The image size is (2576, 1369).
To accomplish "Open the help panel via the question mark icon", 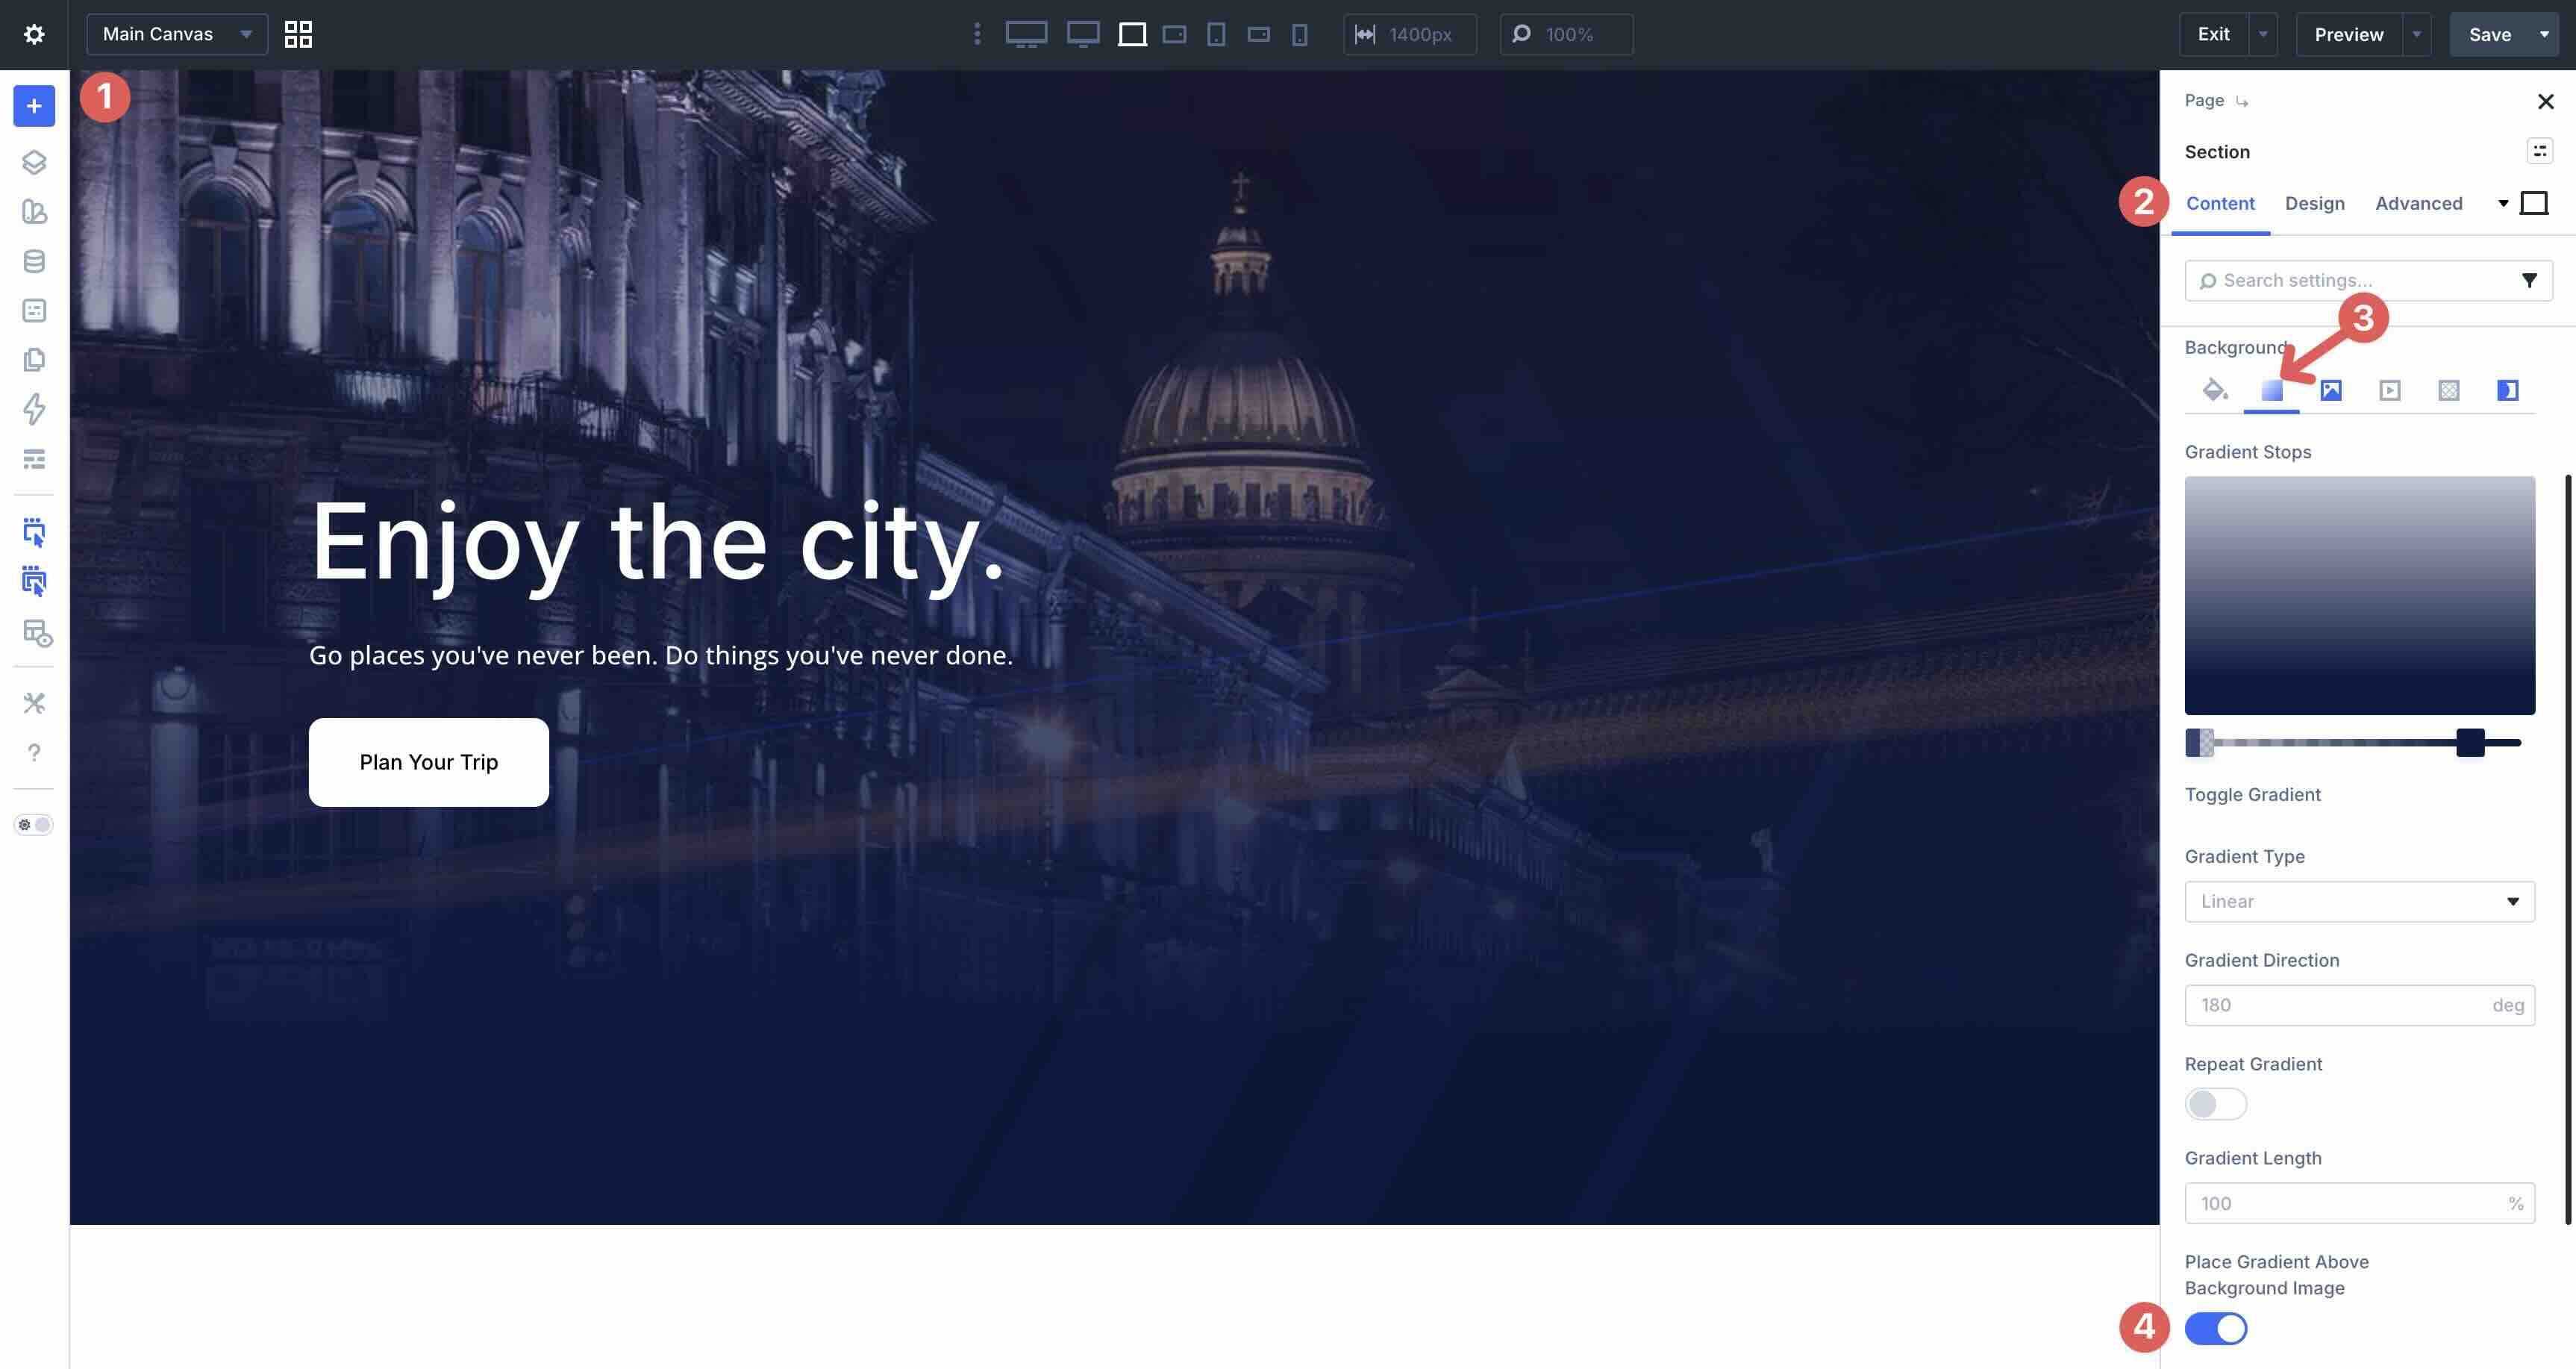I will click(34, 752).
